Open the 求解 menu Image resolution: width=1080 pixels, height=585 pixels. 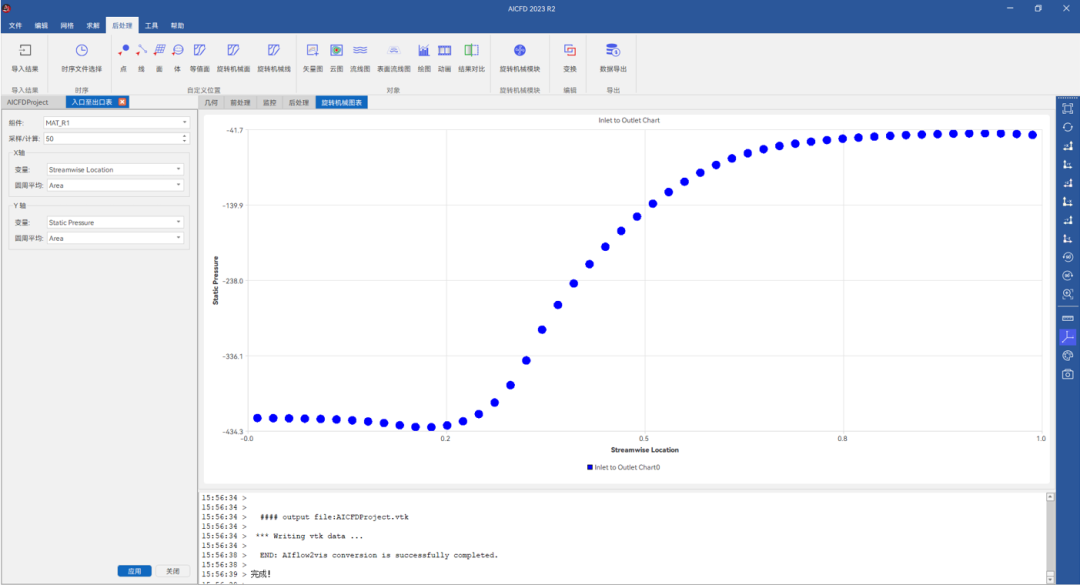click(x=93, y=25)
